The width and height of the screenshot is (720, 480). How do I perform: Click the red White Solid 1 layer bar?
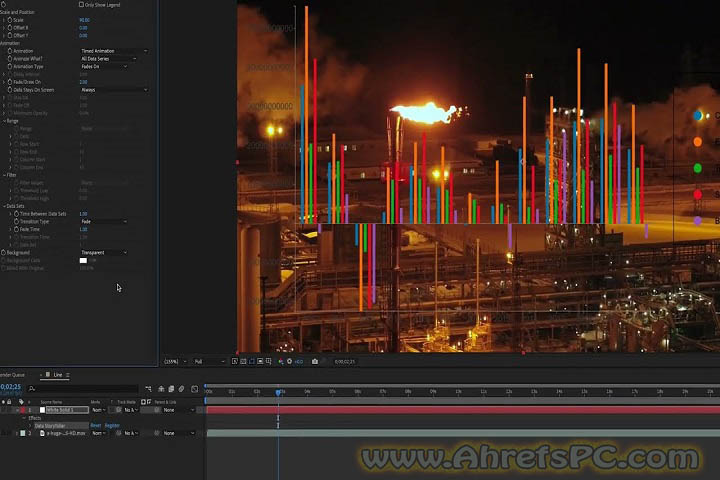click(463, 410)
